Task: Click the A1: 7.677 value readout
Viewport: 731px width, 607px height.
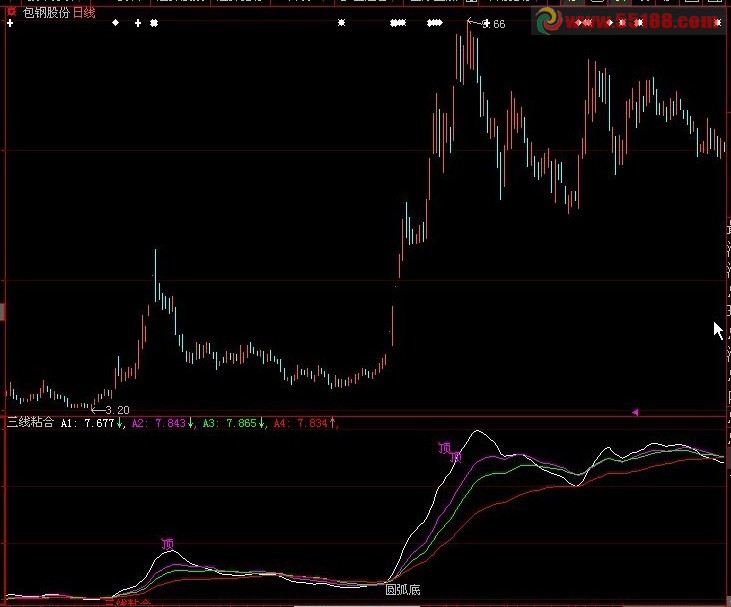Action: pos(88,423)
